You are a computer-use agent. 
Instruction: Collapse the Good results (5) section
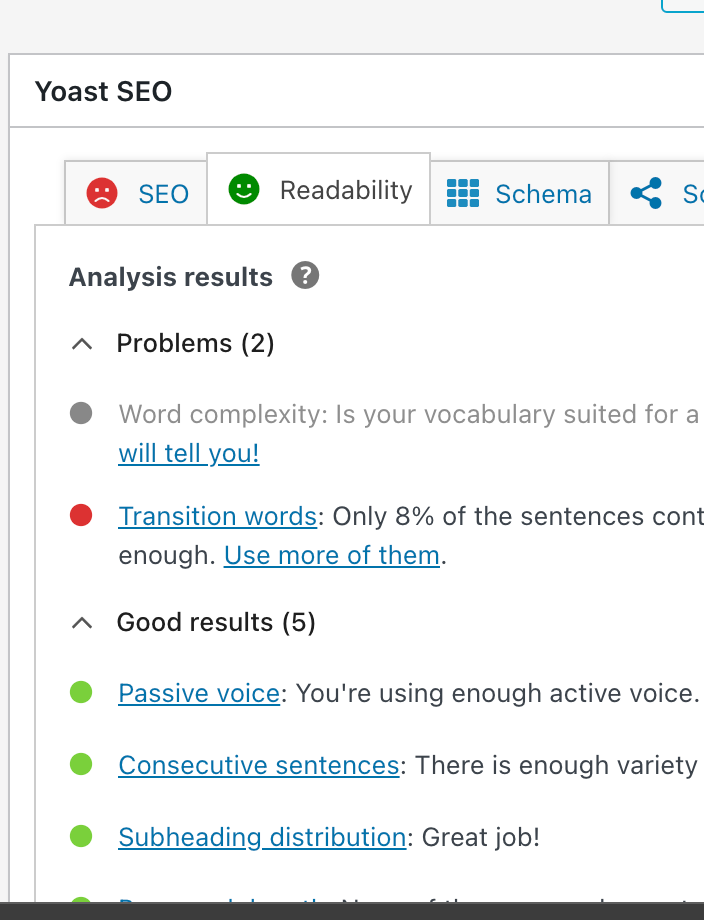click(83, 623)
